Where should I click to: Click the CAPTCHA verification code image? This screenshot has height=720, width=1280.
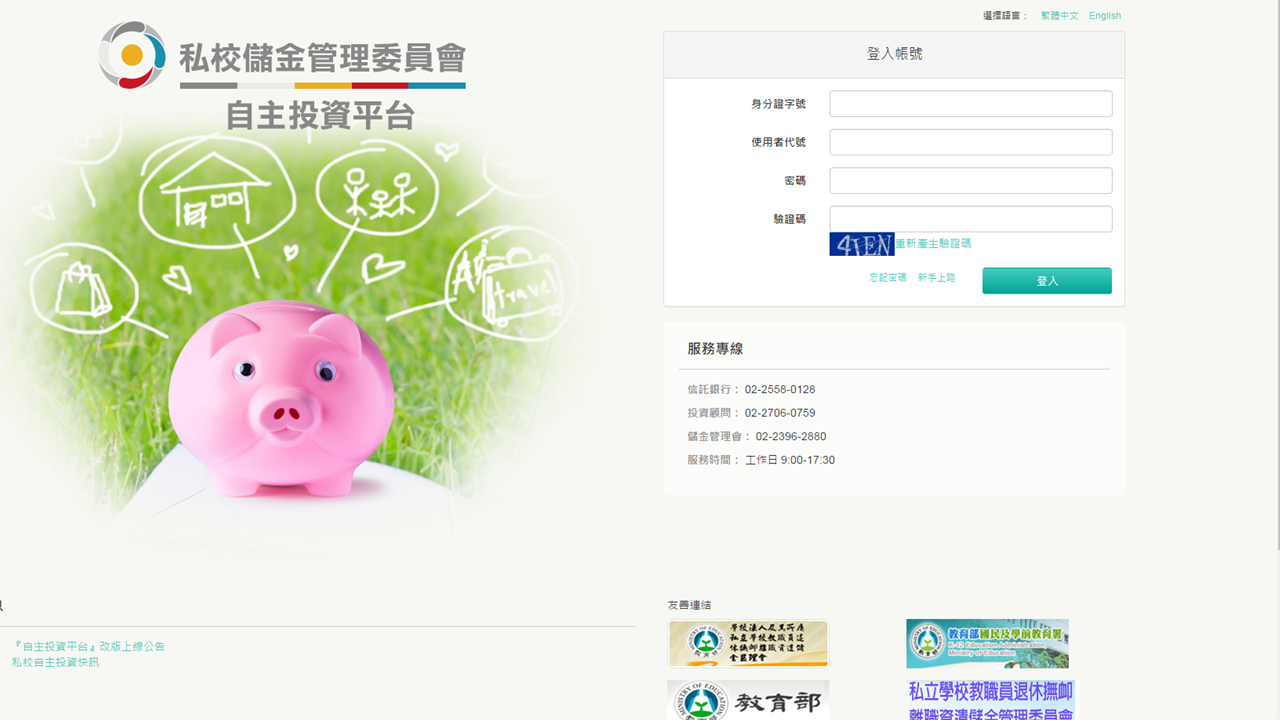[x=861, y=244]
